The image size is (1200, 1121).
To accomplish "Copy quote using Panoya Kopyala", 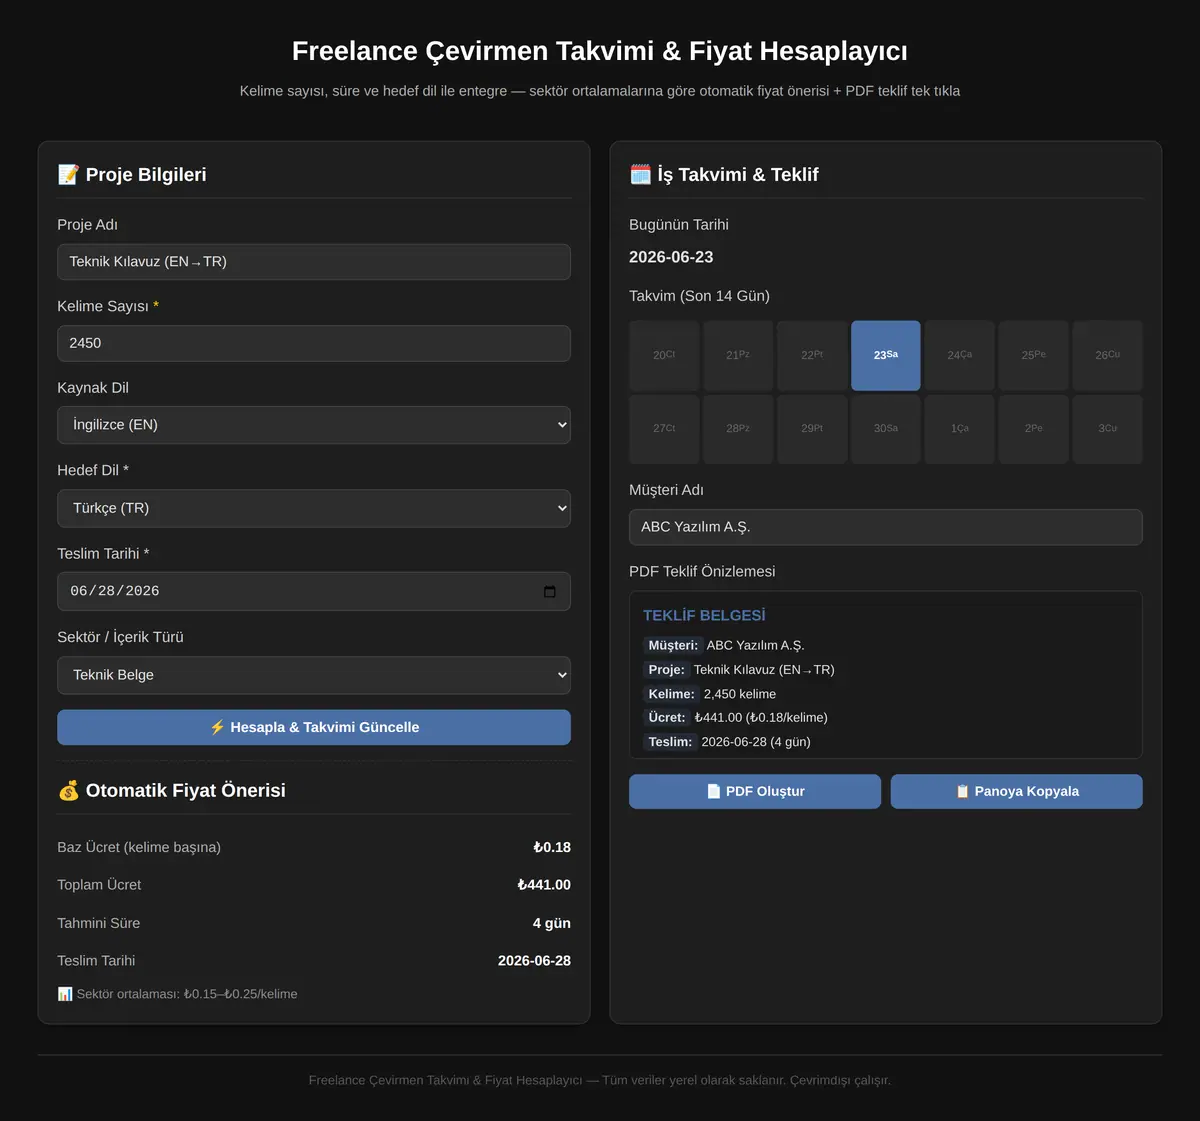I will tap(1017, 791).
